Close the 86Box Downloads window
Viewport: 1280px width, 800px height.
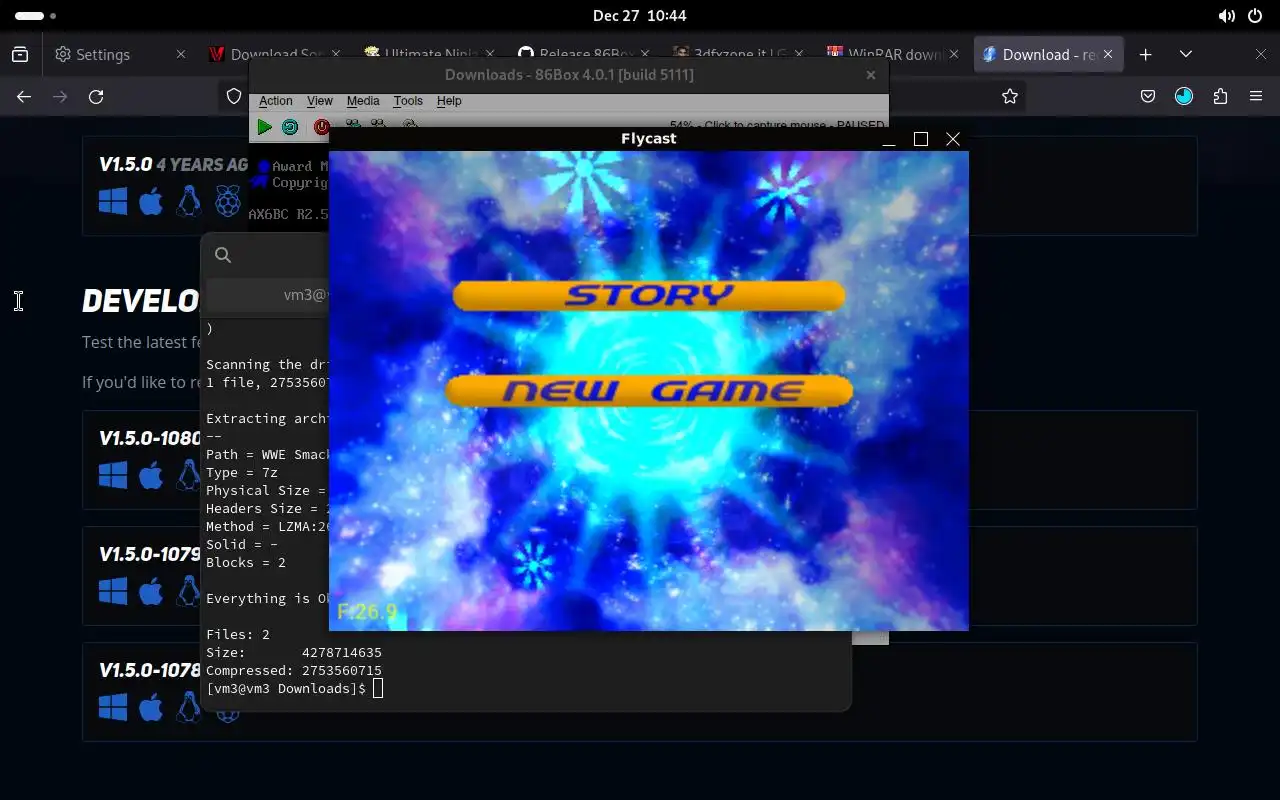[x=871, y=75]
